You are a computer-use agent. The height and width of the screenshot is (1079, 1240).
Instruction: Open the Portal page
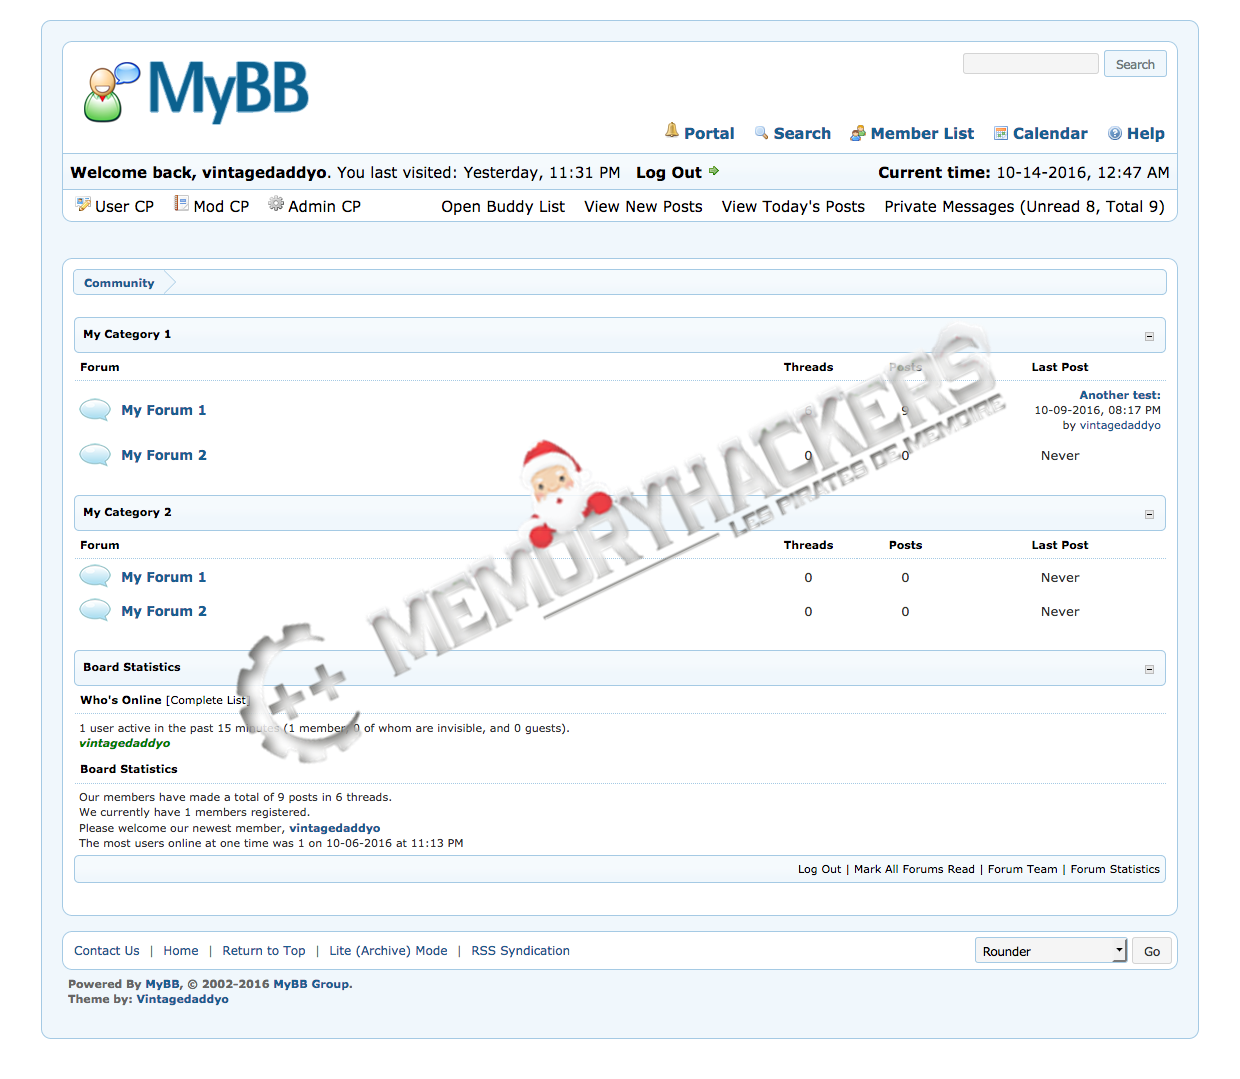tap(709, 133)
